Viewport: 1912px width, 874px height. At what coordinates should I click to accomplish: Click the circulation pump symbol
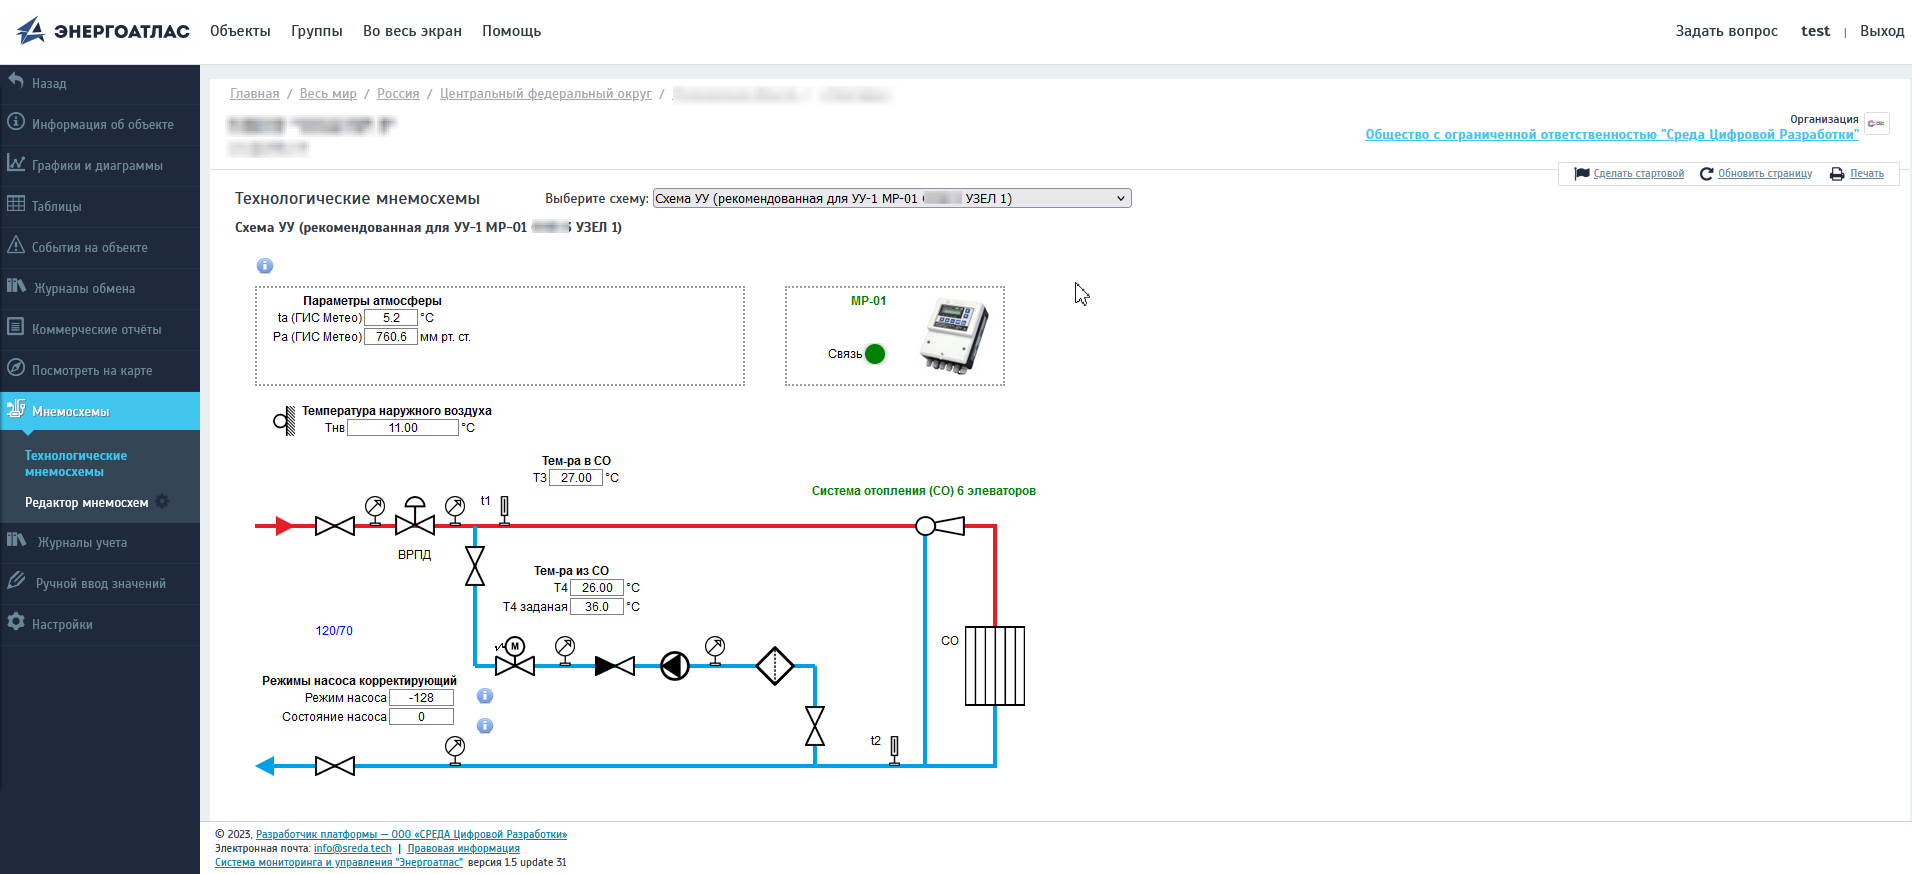(x=675, y=666)
